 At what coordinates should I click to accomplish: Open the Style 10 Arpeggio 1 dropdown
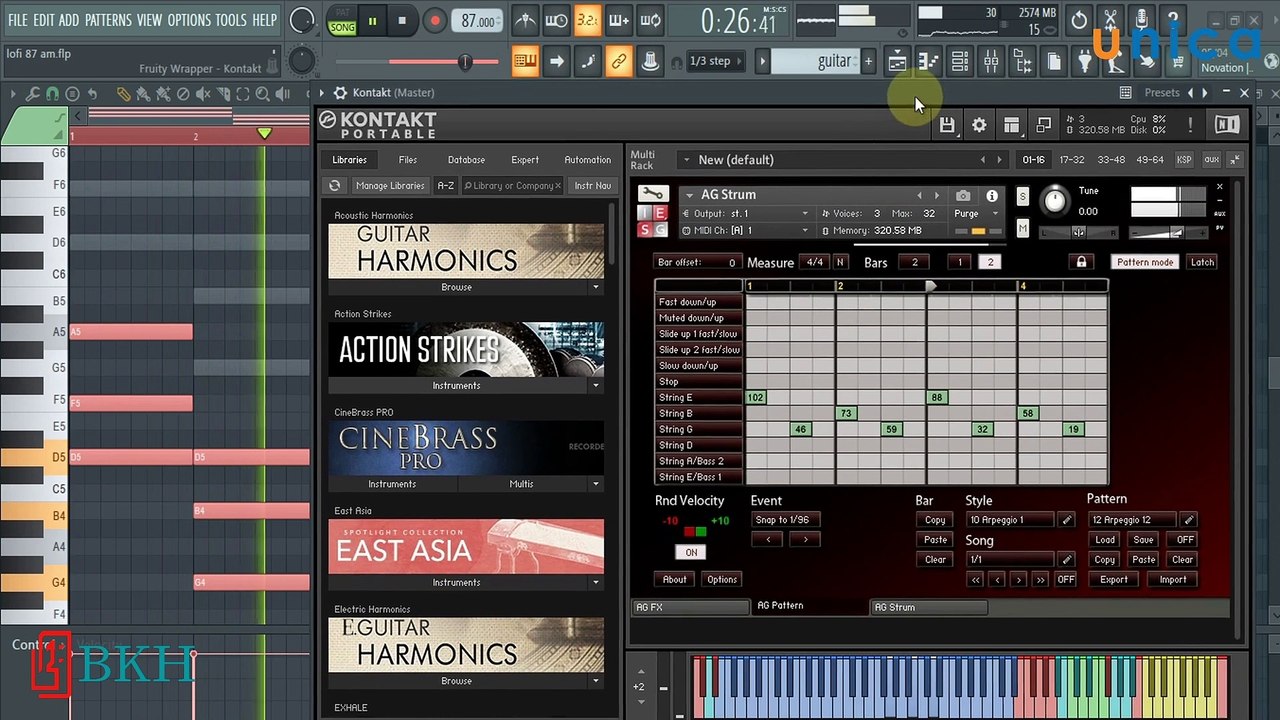(x=1010, y=520)
